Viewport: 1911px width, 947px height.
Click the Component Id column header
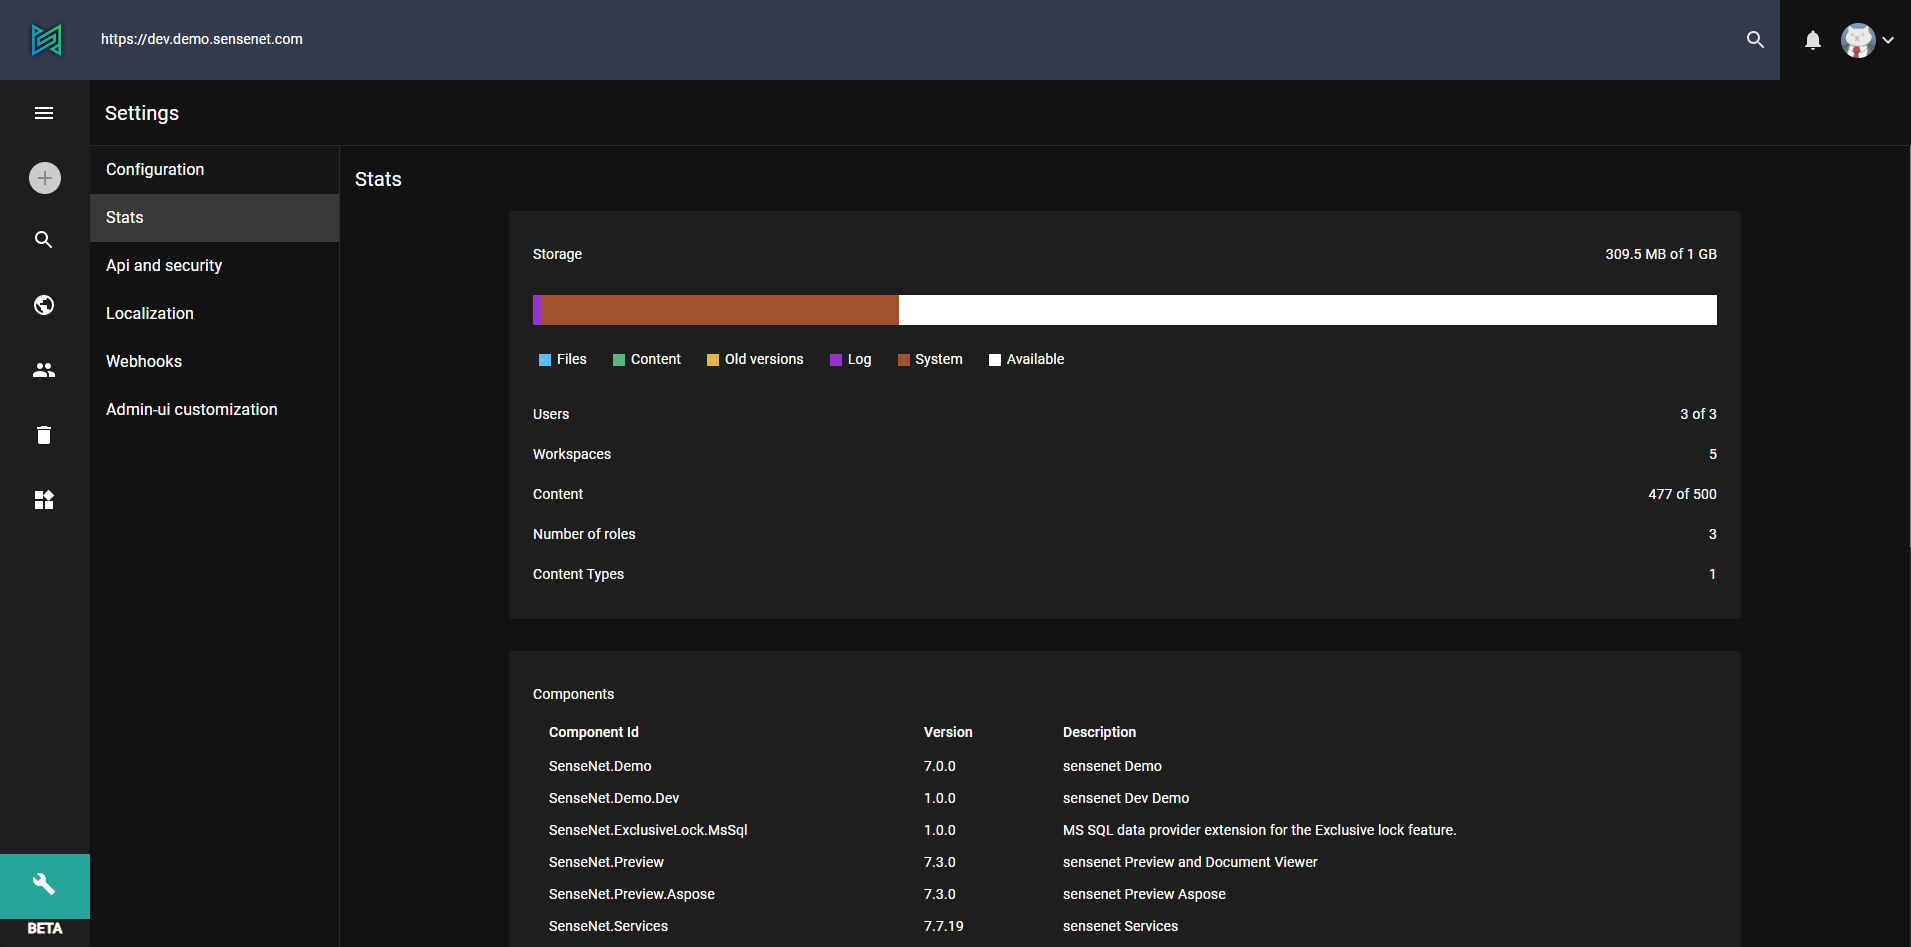[594, 732]
